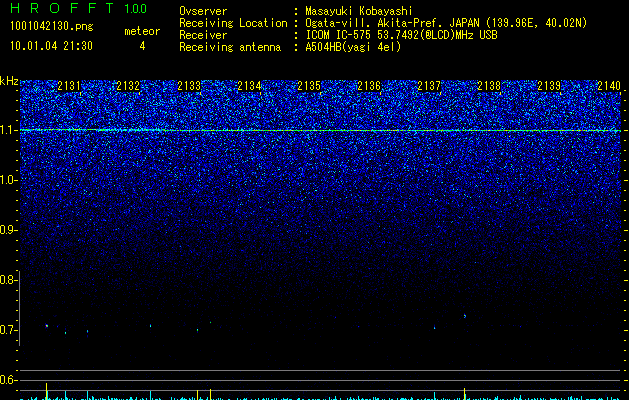Image resolution: width=629 pixels, height=400 pixels.
Task: Click the meteor label
Action: click(142, 31)
